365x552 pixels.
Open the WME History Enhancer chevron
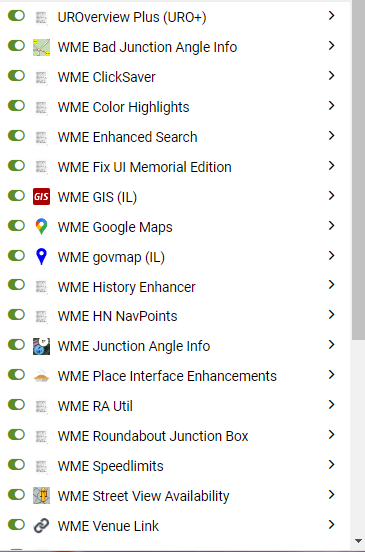pos(331,284)
